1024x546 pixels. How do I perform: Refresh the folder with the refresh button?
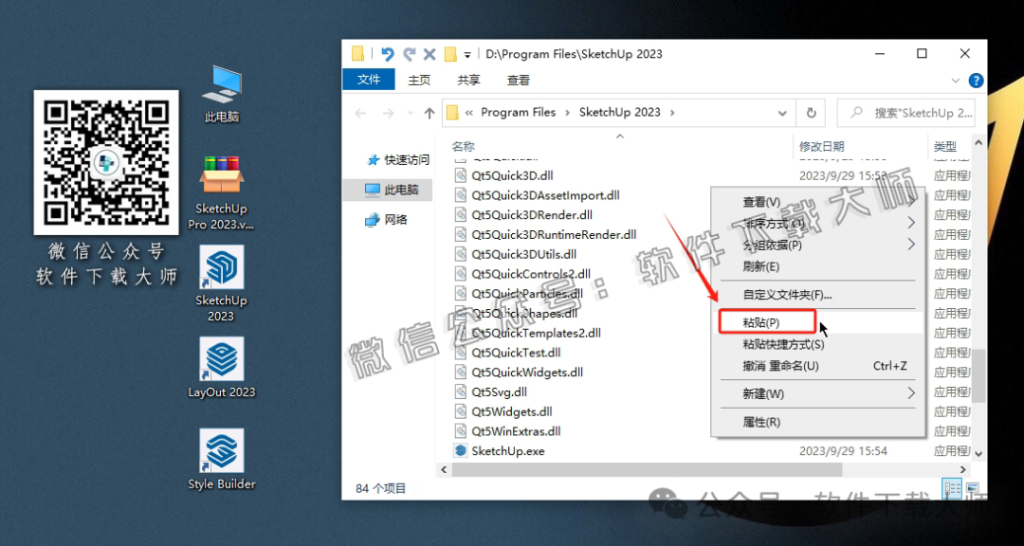(812, 113)
